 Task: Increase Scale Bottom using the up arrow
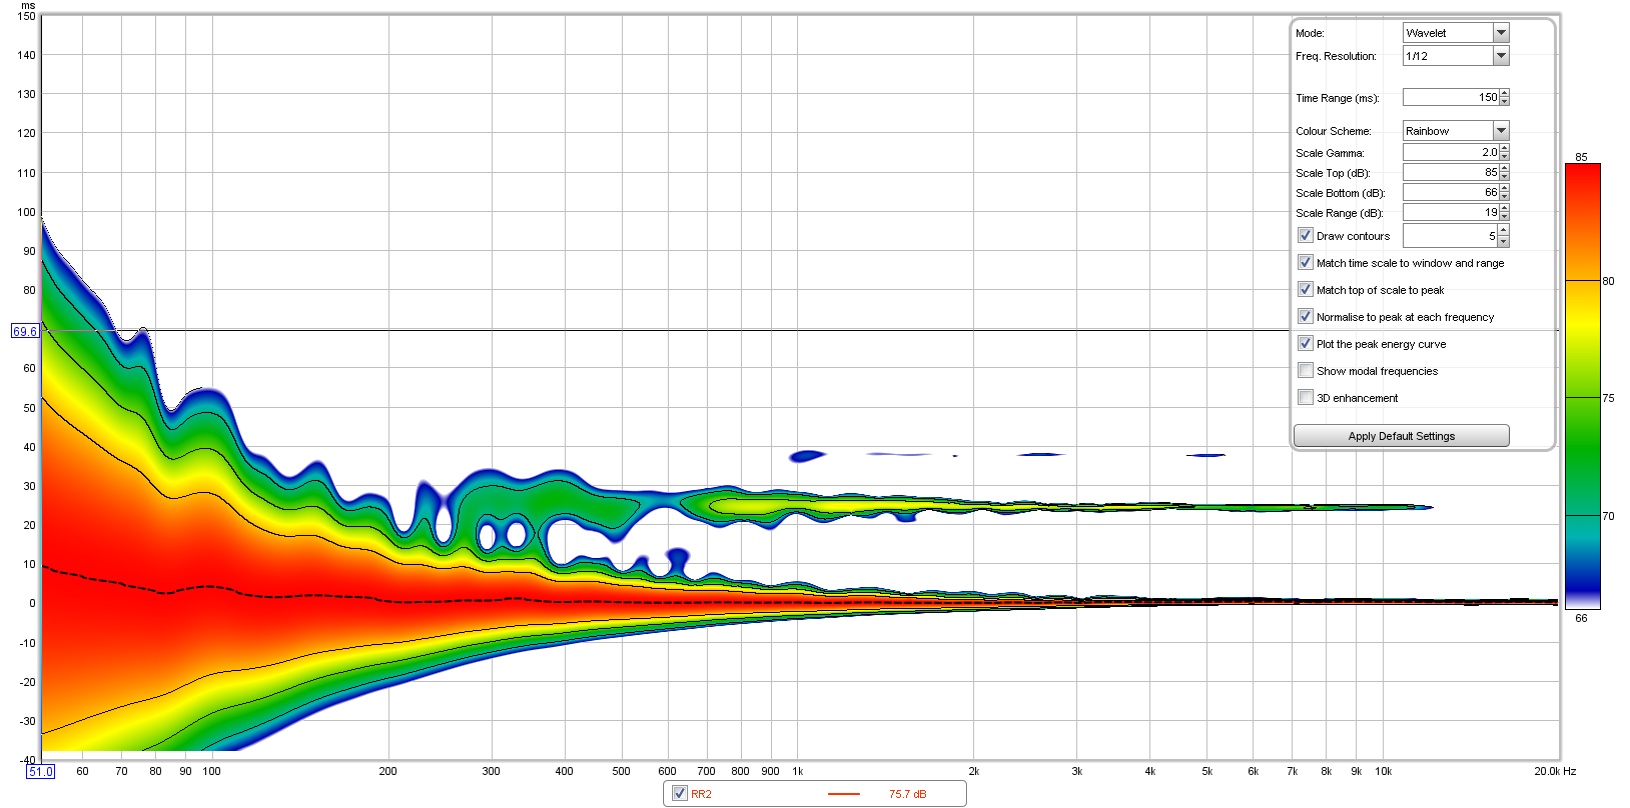[1504, 188]
